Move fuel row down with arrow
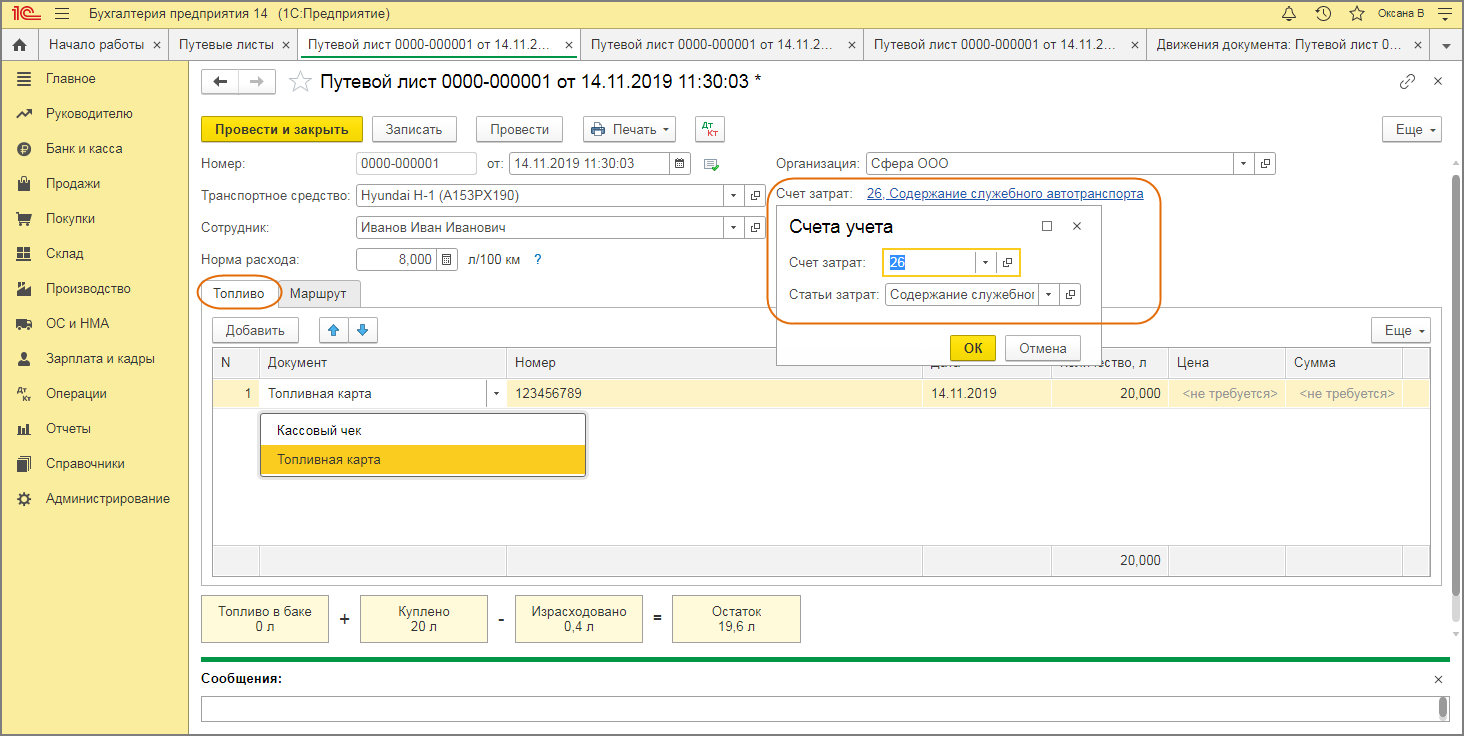 (362, 330)
